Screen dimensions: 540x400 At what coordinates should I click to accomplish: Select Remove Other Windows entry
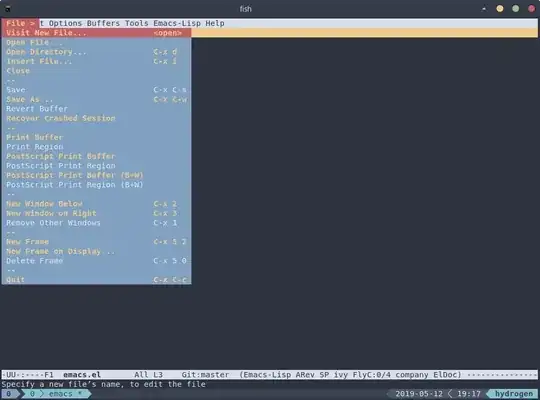click(x=96, y=223)
